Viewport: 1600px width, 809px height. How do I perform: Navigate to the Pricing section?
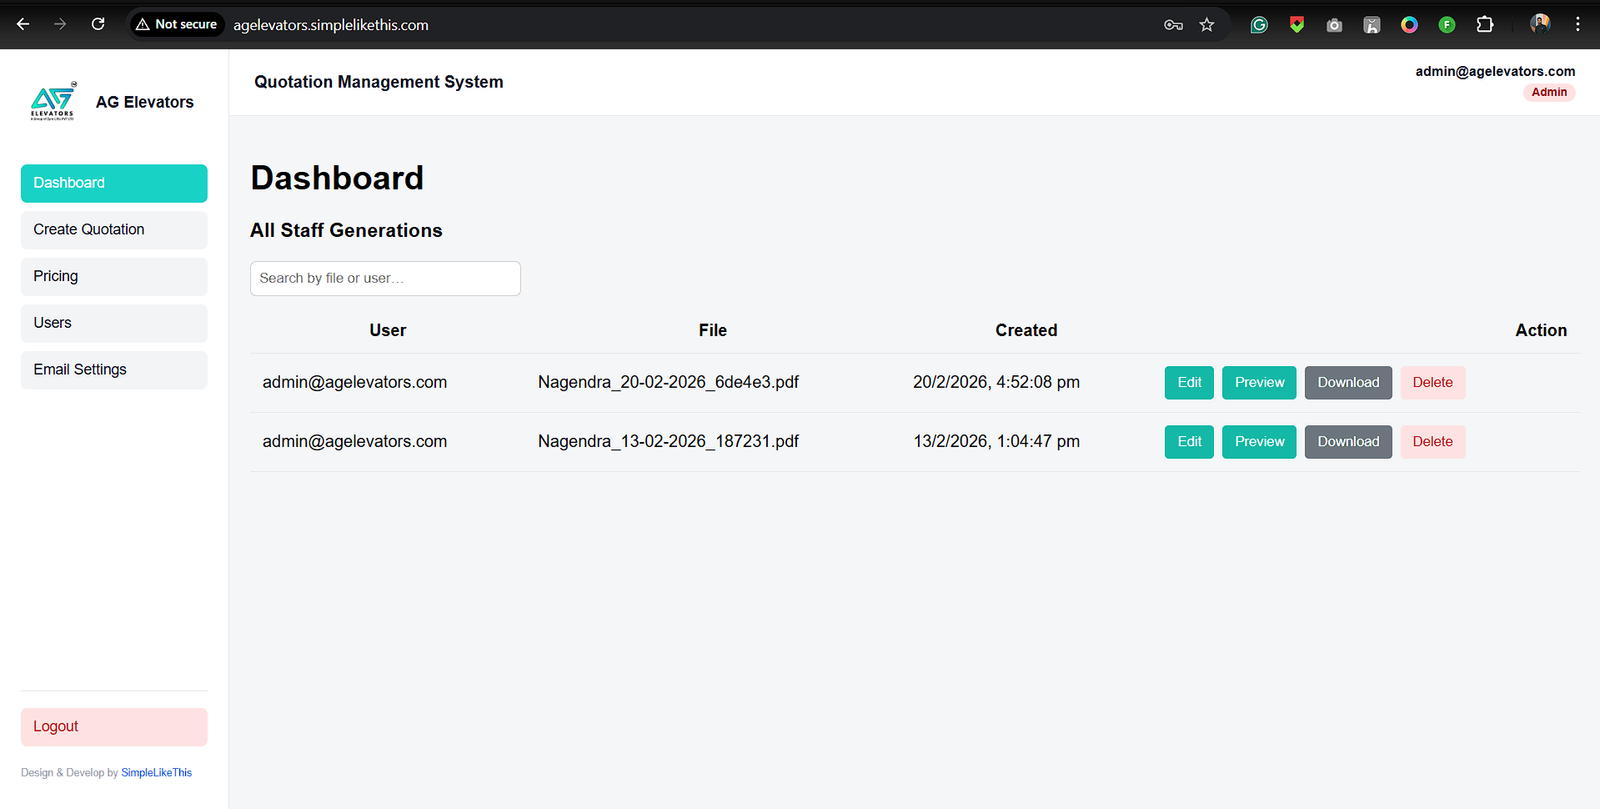[x=114, y=276]
